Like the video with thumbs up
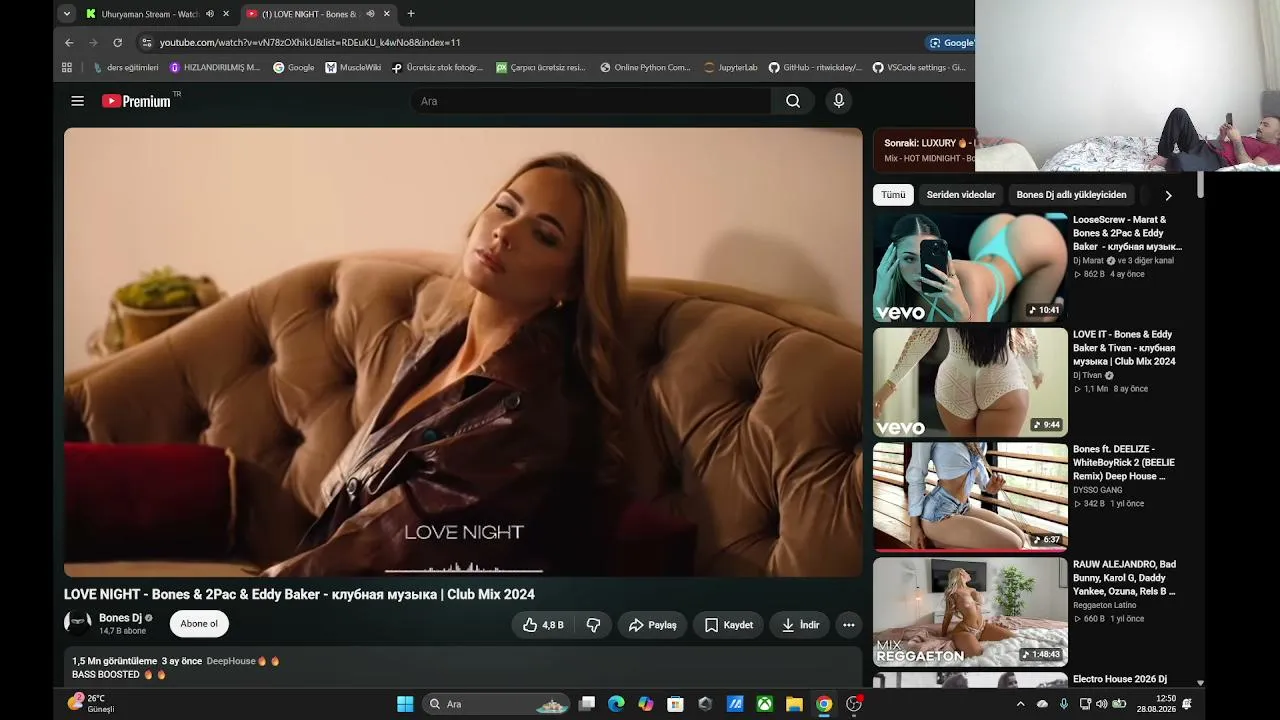 [543, 625]
